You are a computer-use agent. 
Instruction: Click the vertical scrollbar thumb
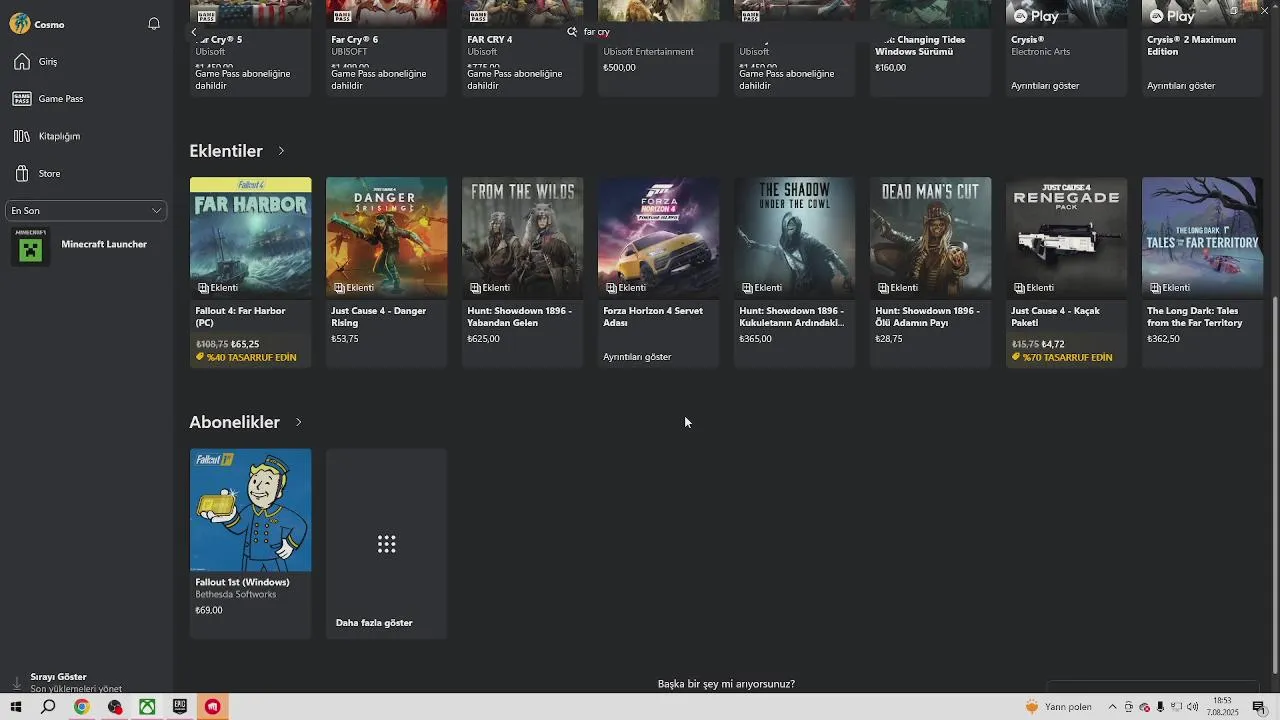1274,485
